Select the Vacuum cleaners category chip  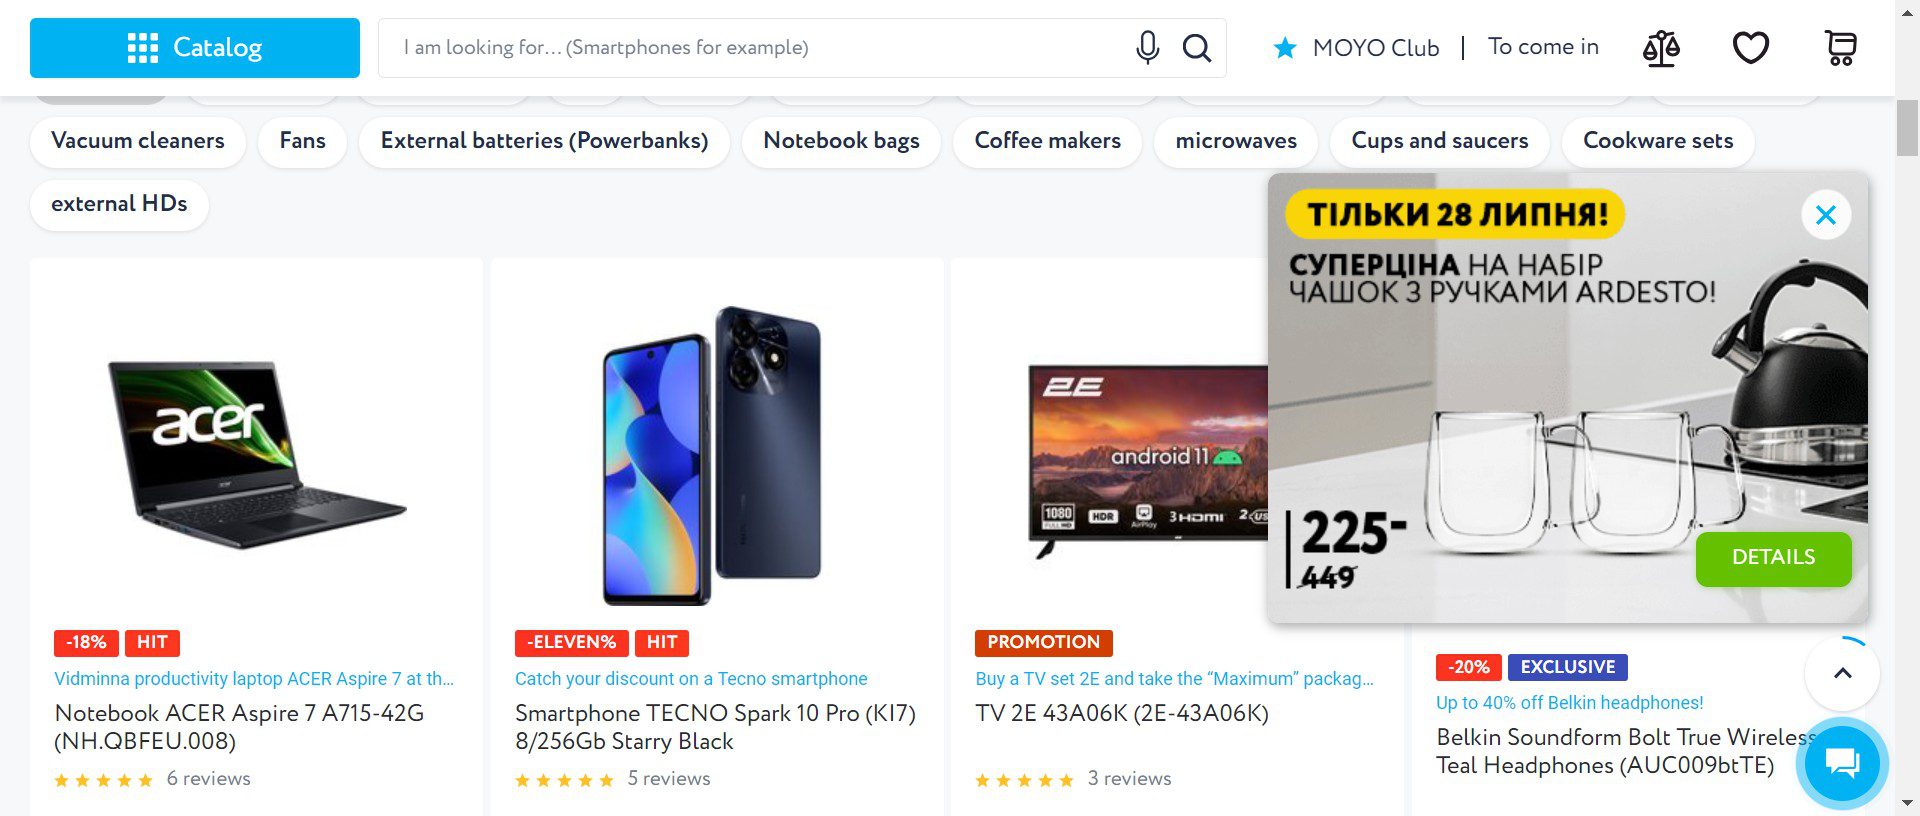click(x=138, y=141)
